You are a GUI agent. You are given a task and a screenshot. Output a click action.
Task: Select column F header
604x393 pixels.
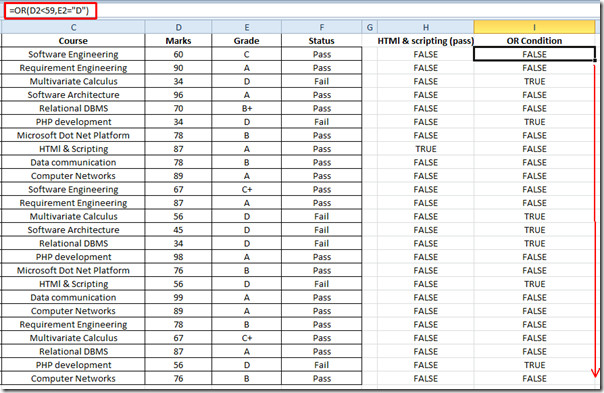(322, 27)
